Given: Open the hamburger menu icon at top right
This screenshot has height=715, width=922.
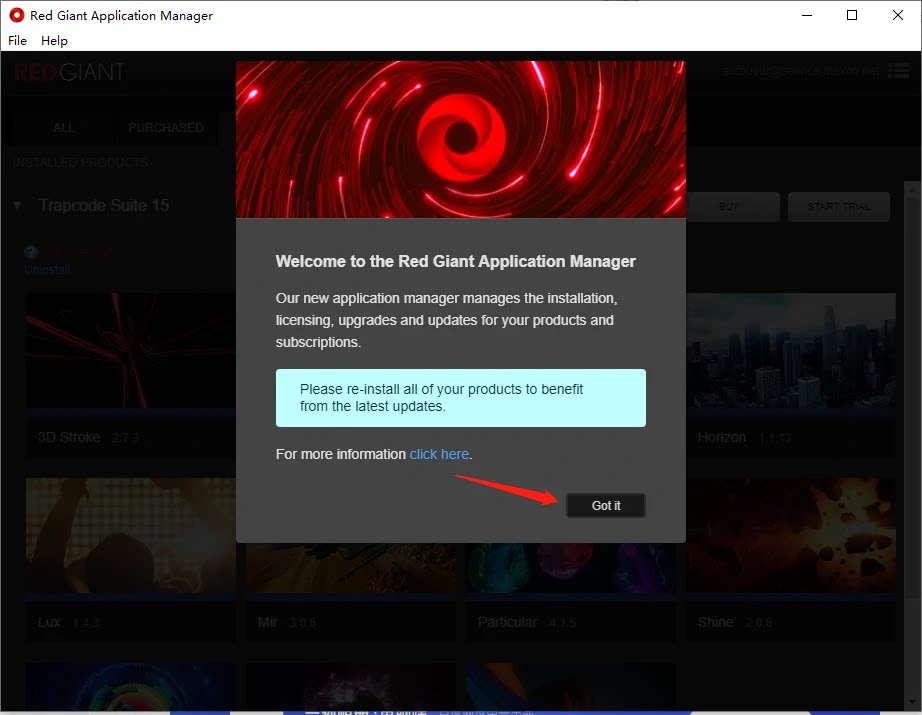Looking at the screenshot, I should click(898, 71).
